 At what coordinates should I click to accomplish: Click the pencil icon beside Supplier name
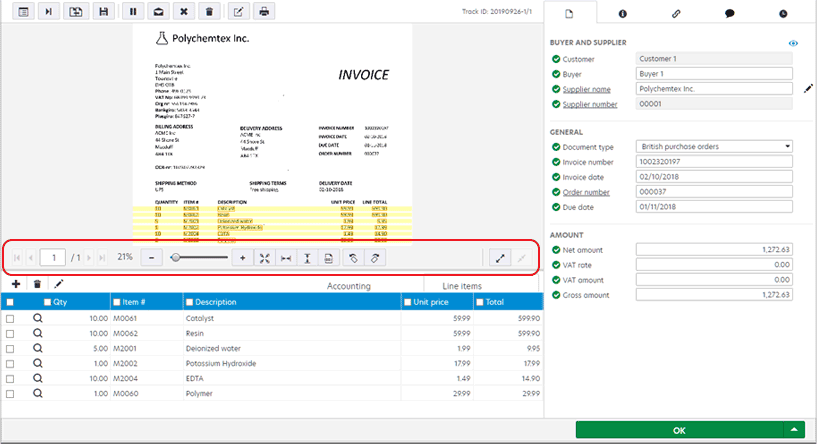808,89
